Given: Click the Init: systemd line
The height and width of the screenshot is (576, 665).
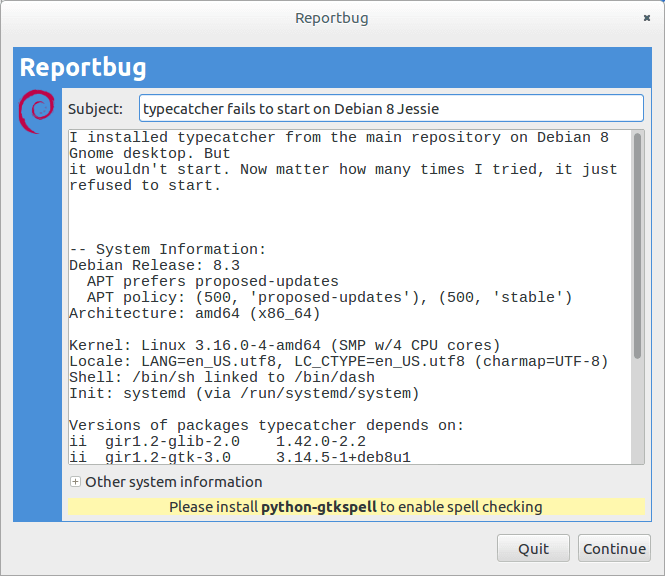Looking at the screenshot, I should [243, 393].
